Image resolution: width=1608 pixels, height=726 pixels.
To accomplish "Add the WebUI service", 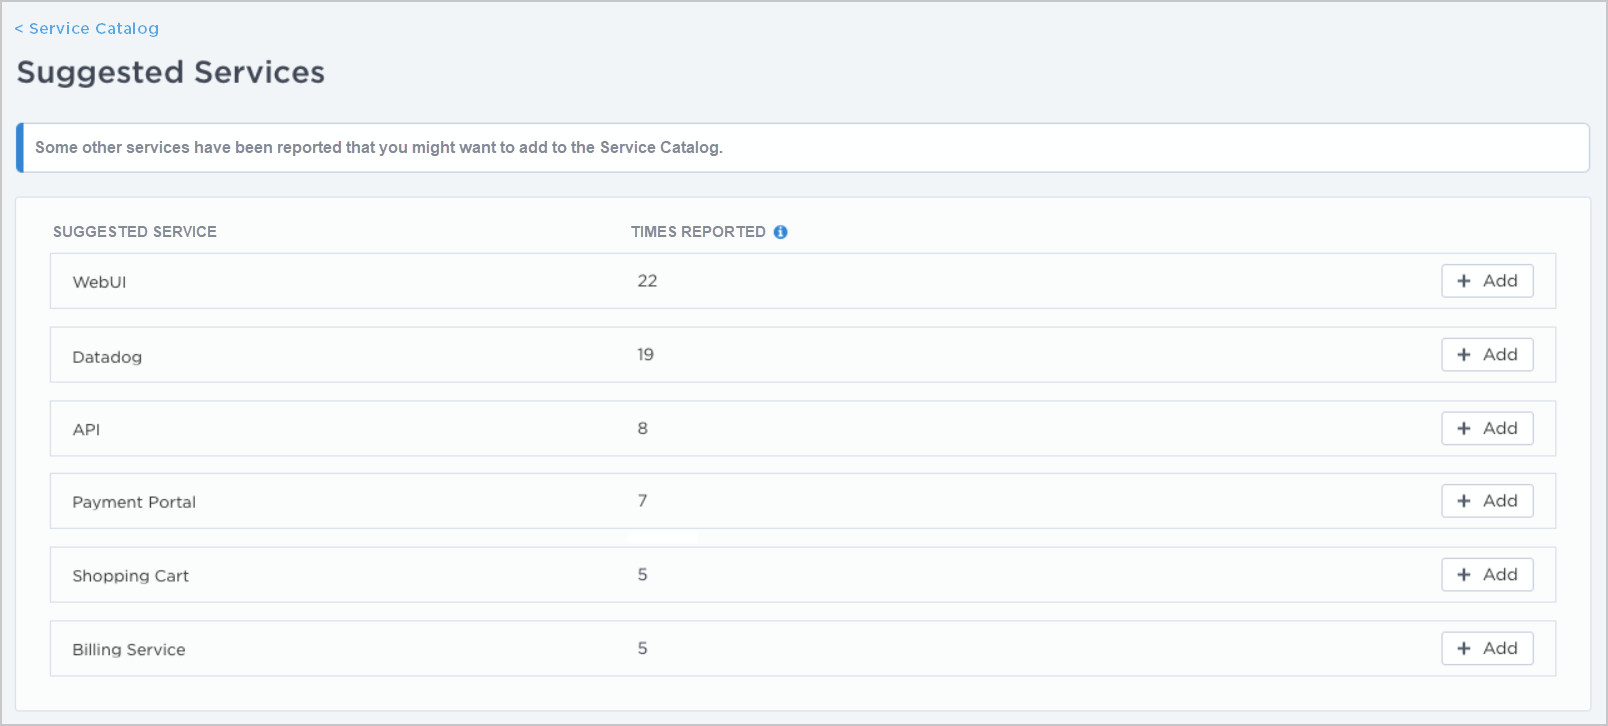I will pos(1487,281).
